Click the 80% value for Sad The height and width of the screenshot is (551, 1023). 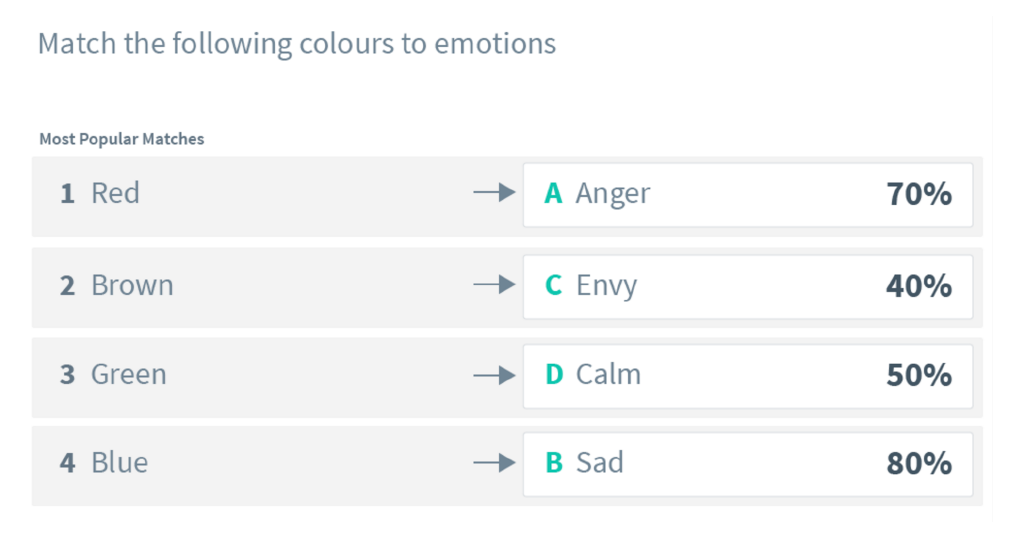coord(919,464)
